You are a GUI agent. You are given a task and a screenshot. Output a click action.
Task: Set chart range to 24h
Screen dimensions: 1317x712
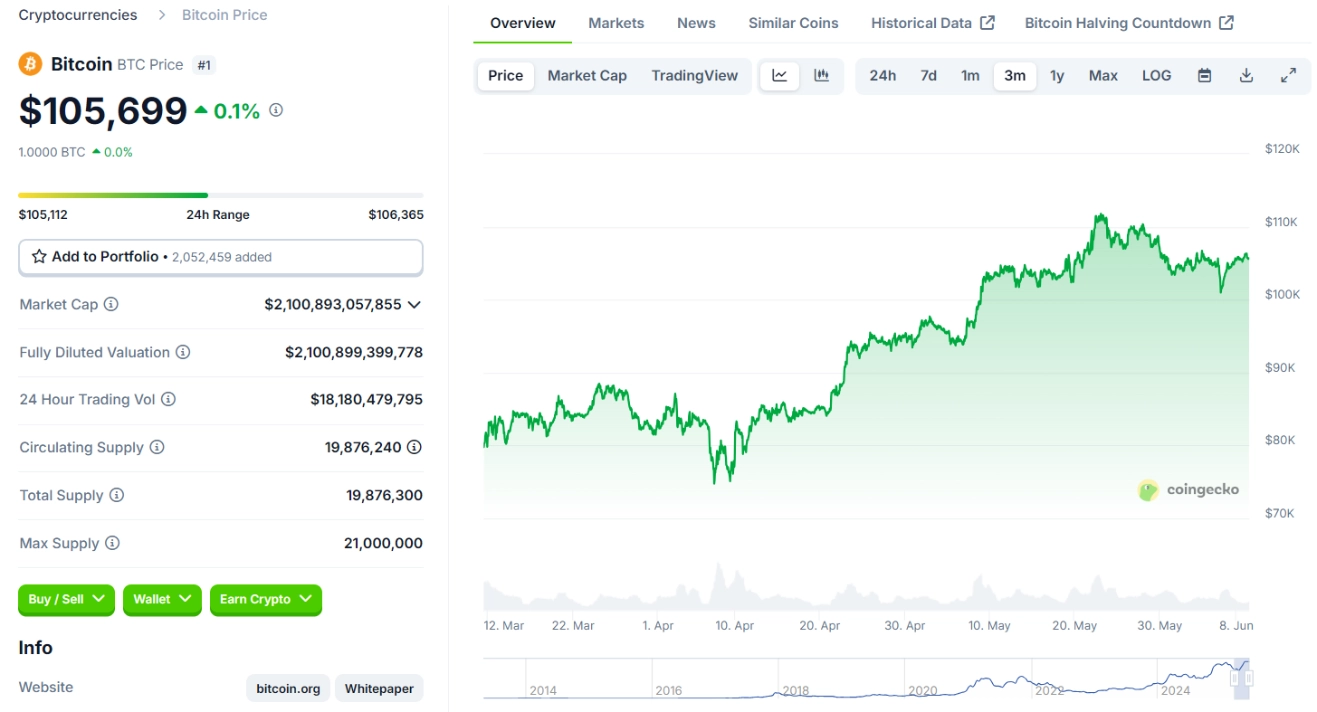click(883, 76)
